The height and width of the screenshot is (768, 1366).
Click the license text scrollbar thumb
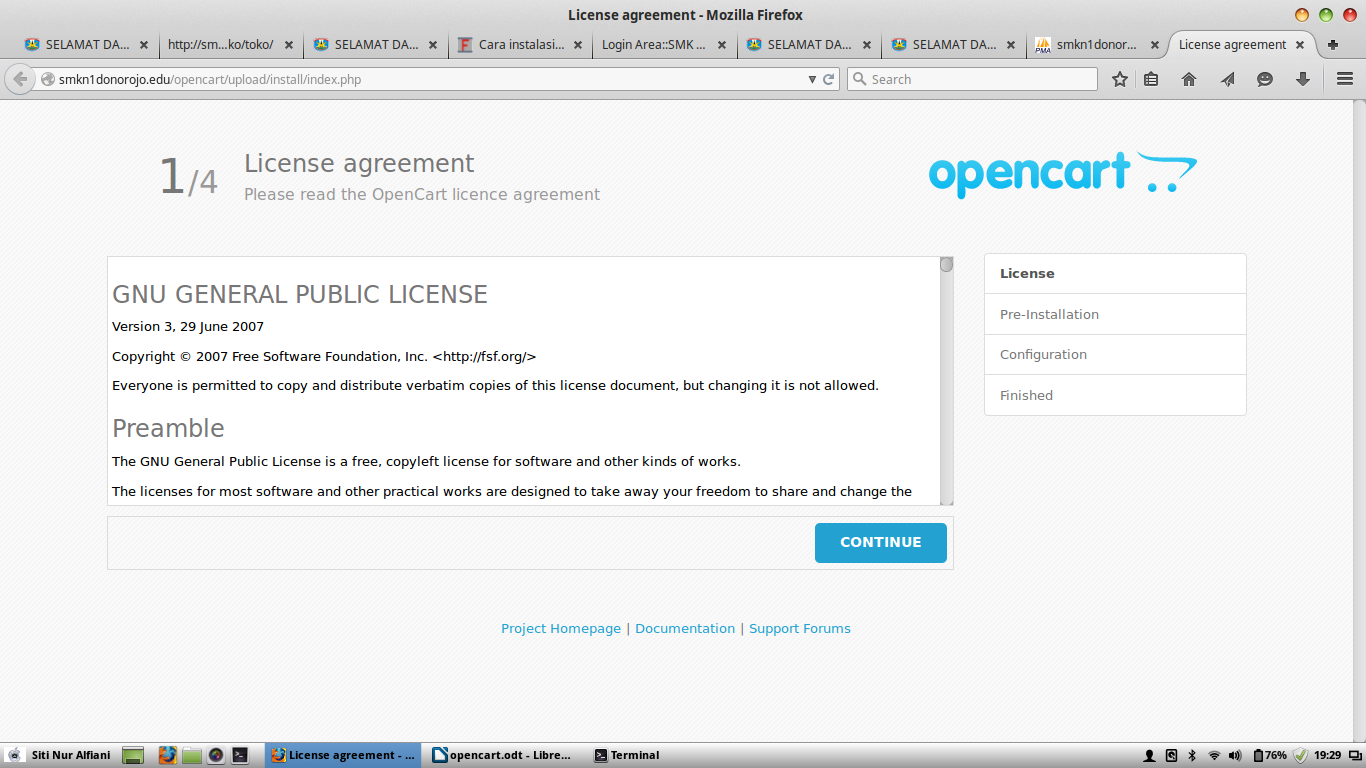click(946, 265)
